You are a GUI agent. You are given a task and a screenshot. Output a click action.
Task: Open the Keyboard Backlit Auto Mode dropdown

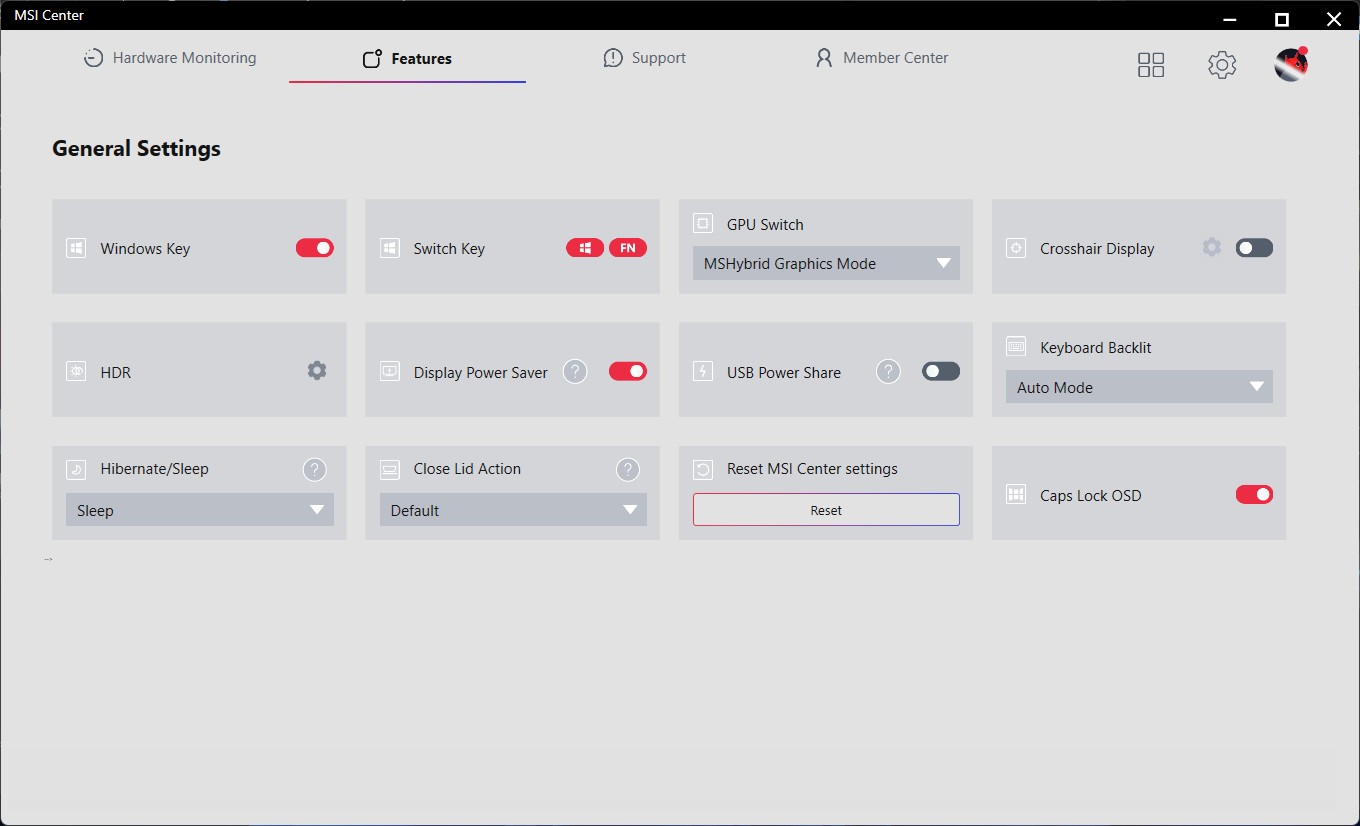(1139, 387)
